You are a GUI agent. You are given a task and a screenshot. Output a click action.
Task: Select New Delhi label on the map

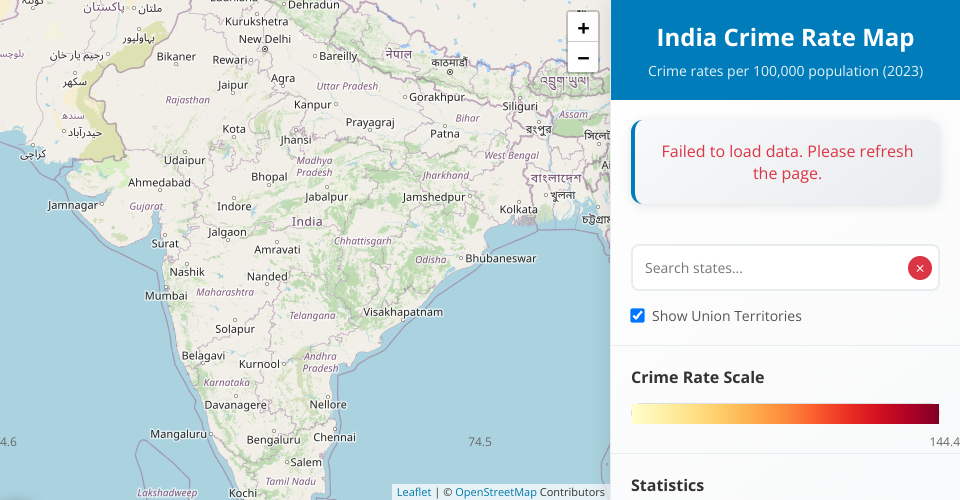click(x=264, y=39)
